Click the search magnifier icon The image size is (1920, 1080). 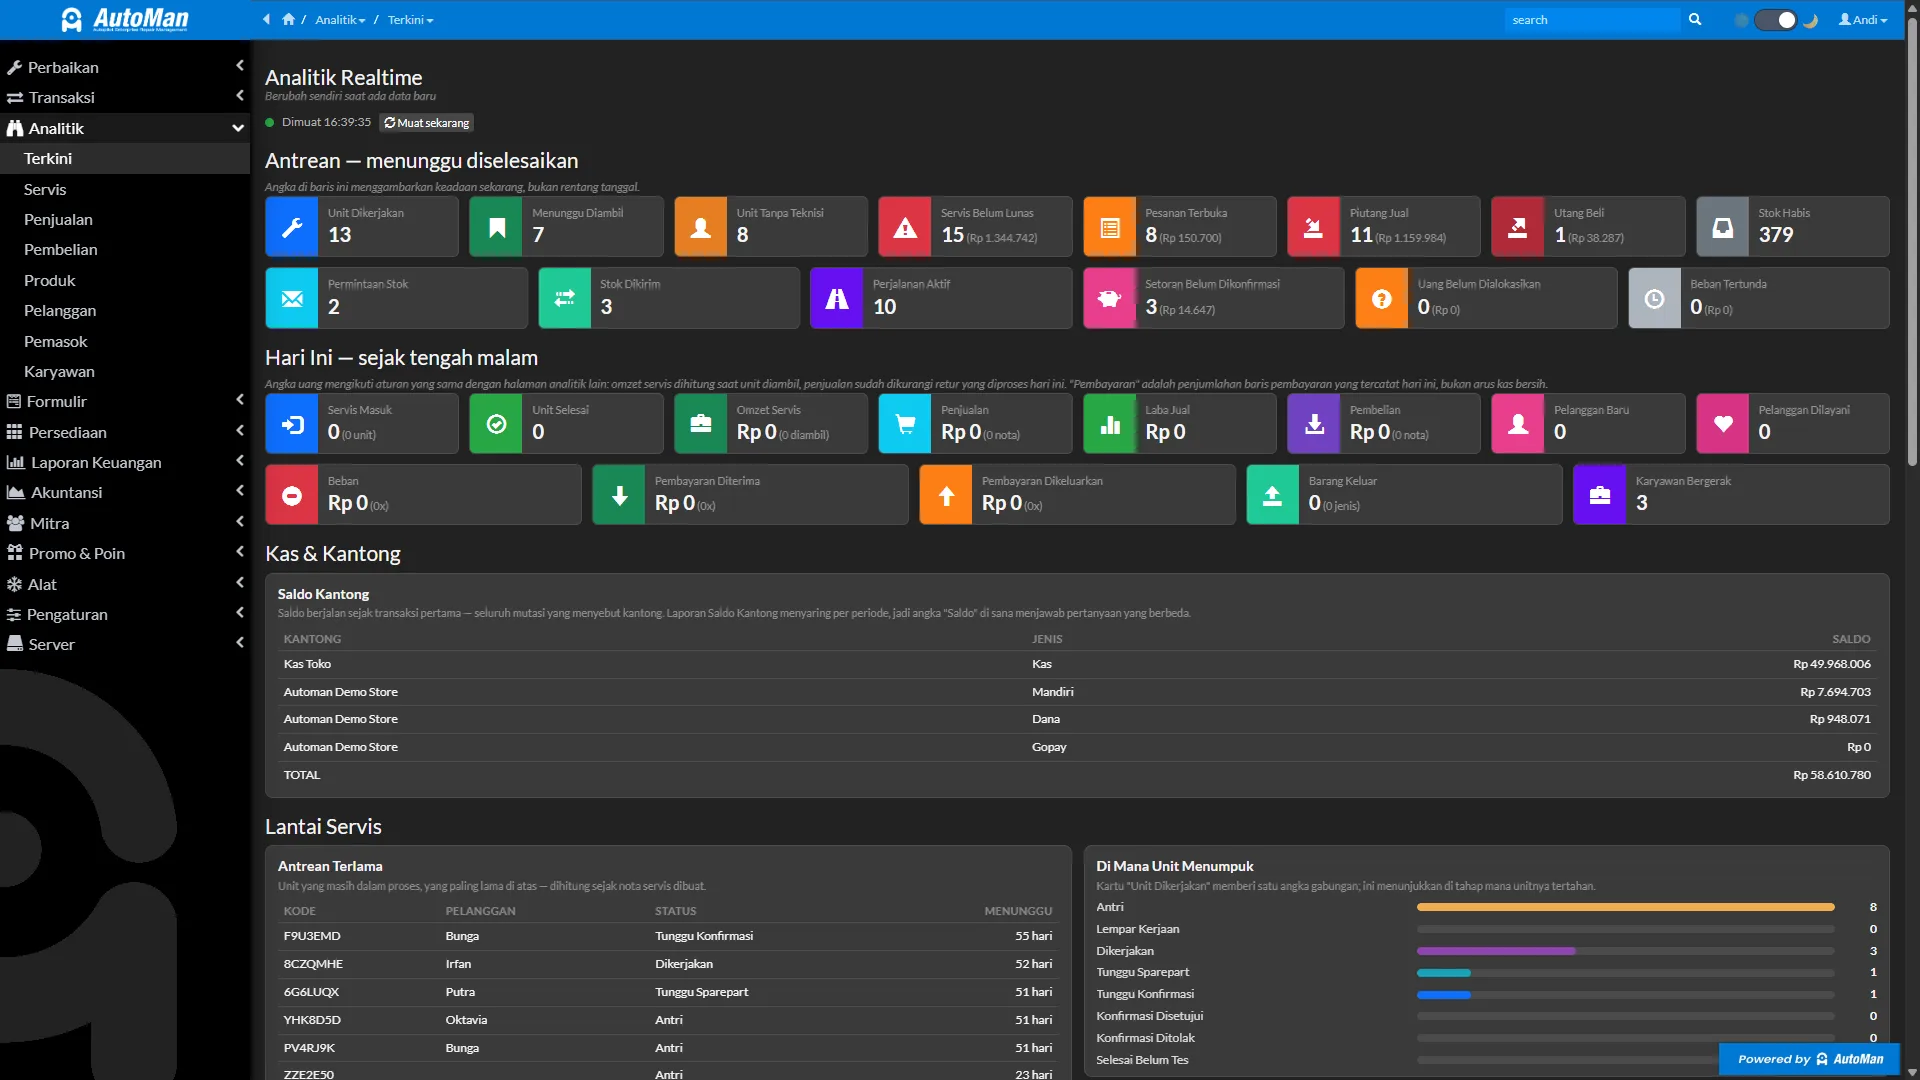point(1695,20)
